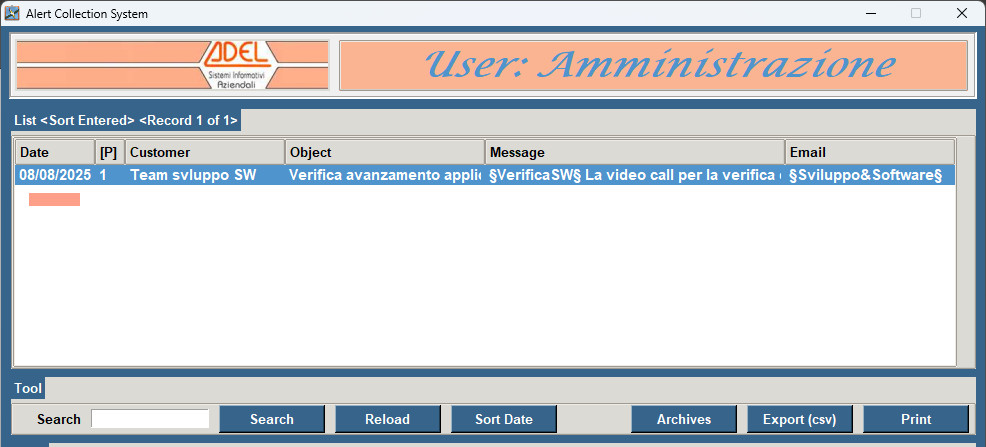Click the salmon colored bar below the date
Viewport: 986px width, 447px height.
pos(54,200)
